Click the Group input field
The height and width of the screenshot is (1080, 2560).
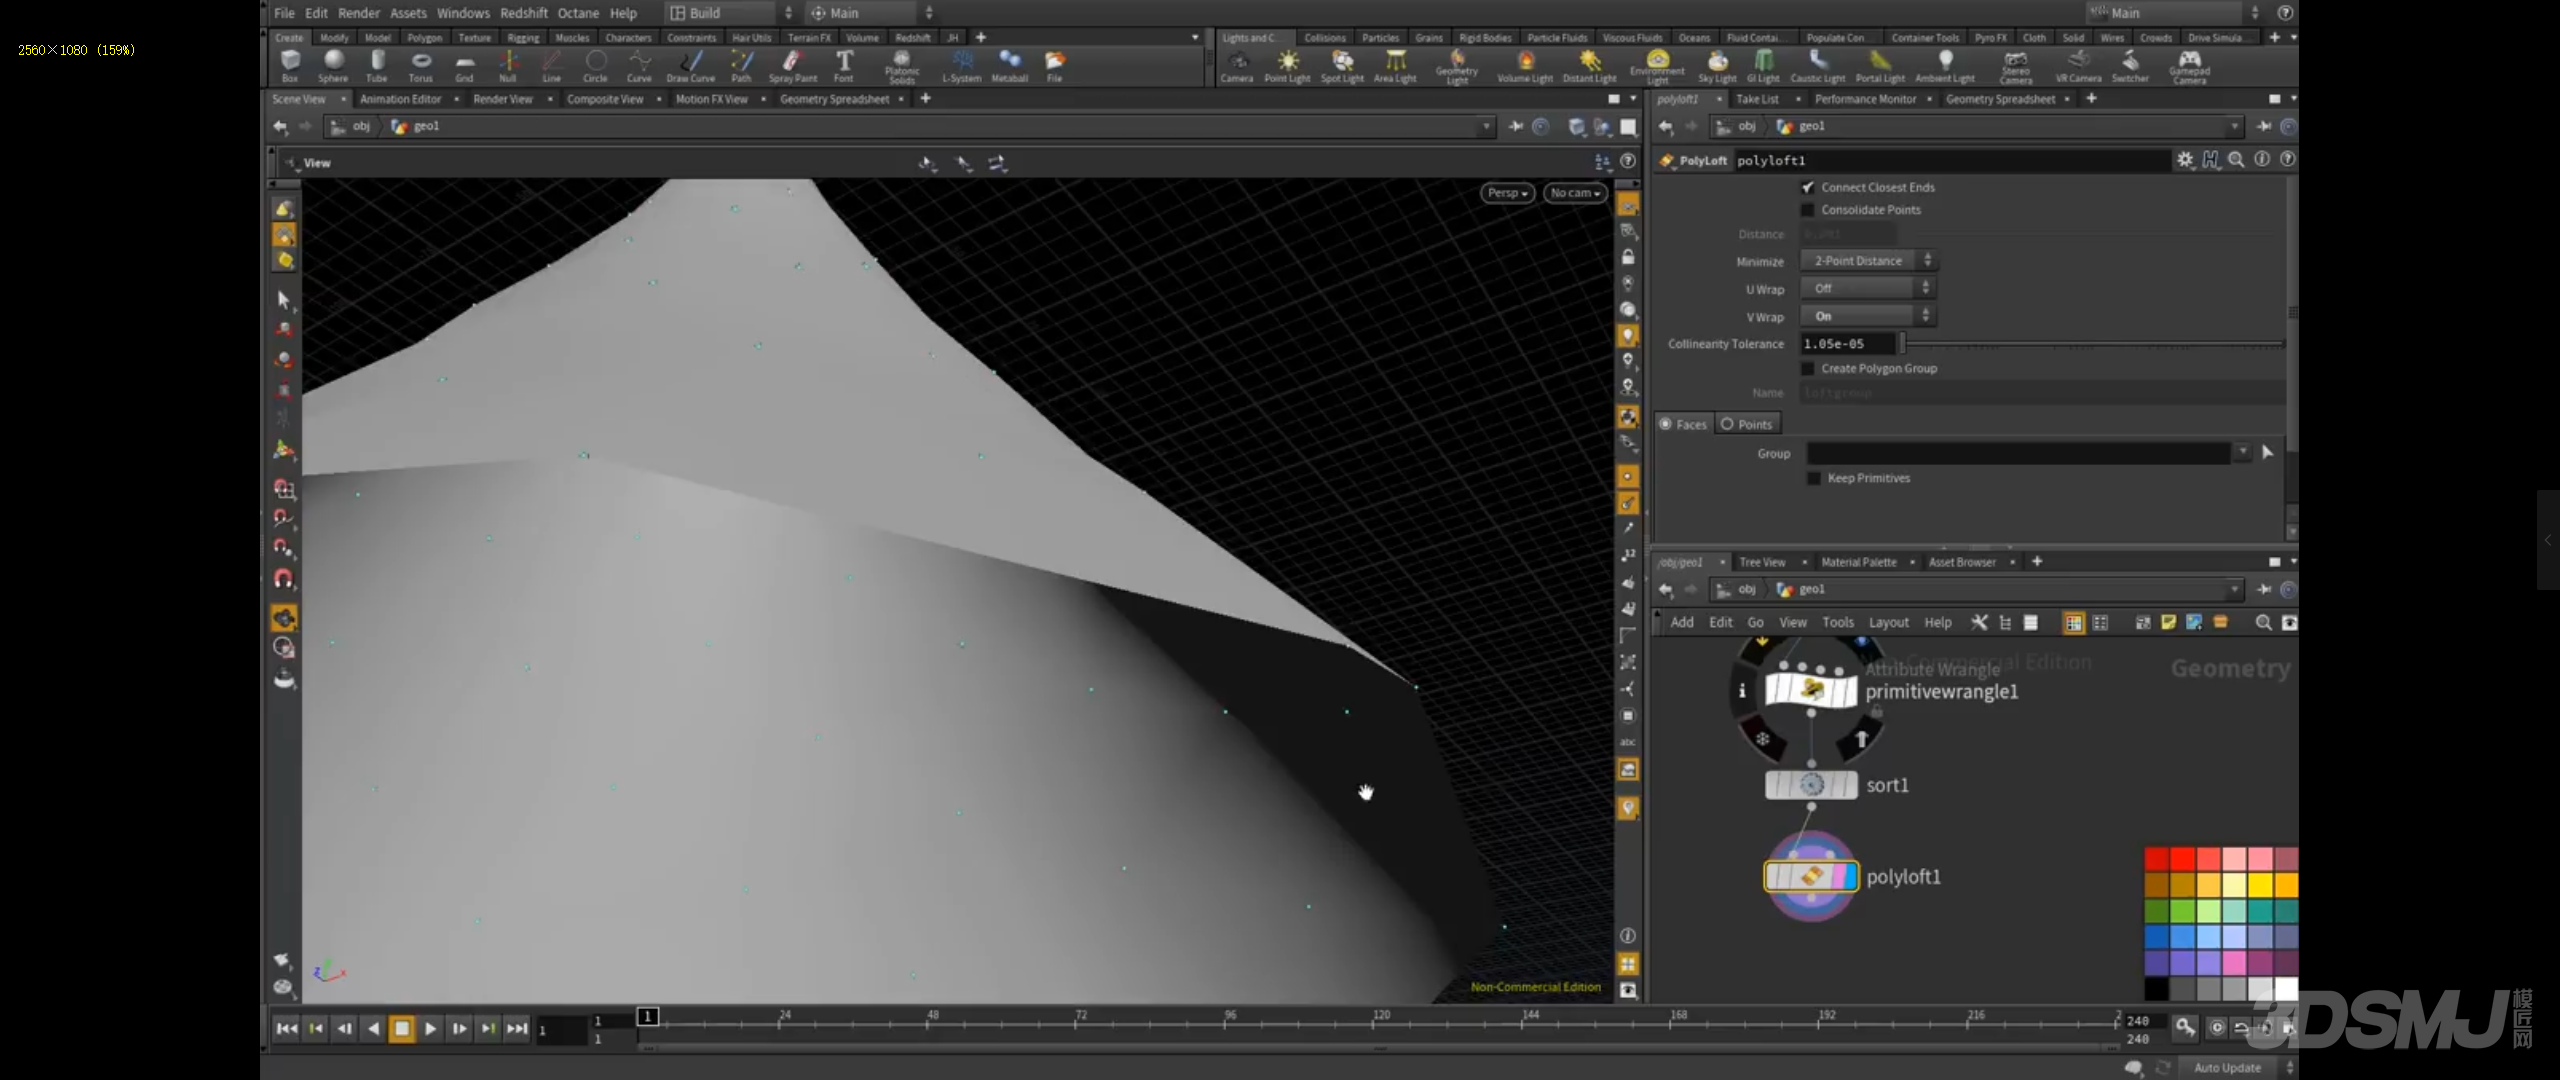pyautogui.click(x=2019, y=453)
